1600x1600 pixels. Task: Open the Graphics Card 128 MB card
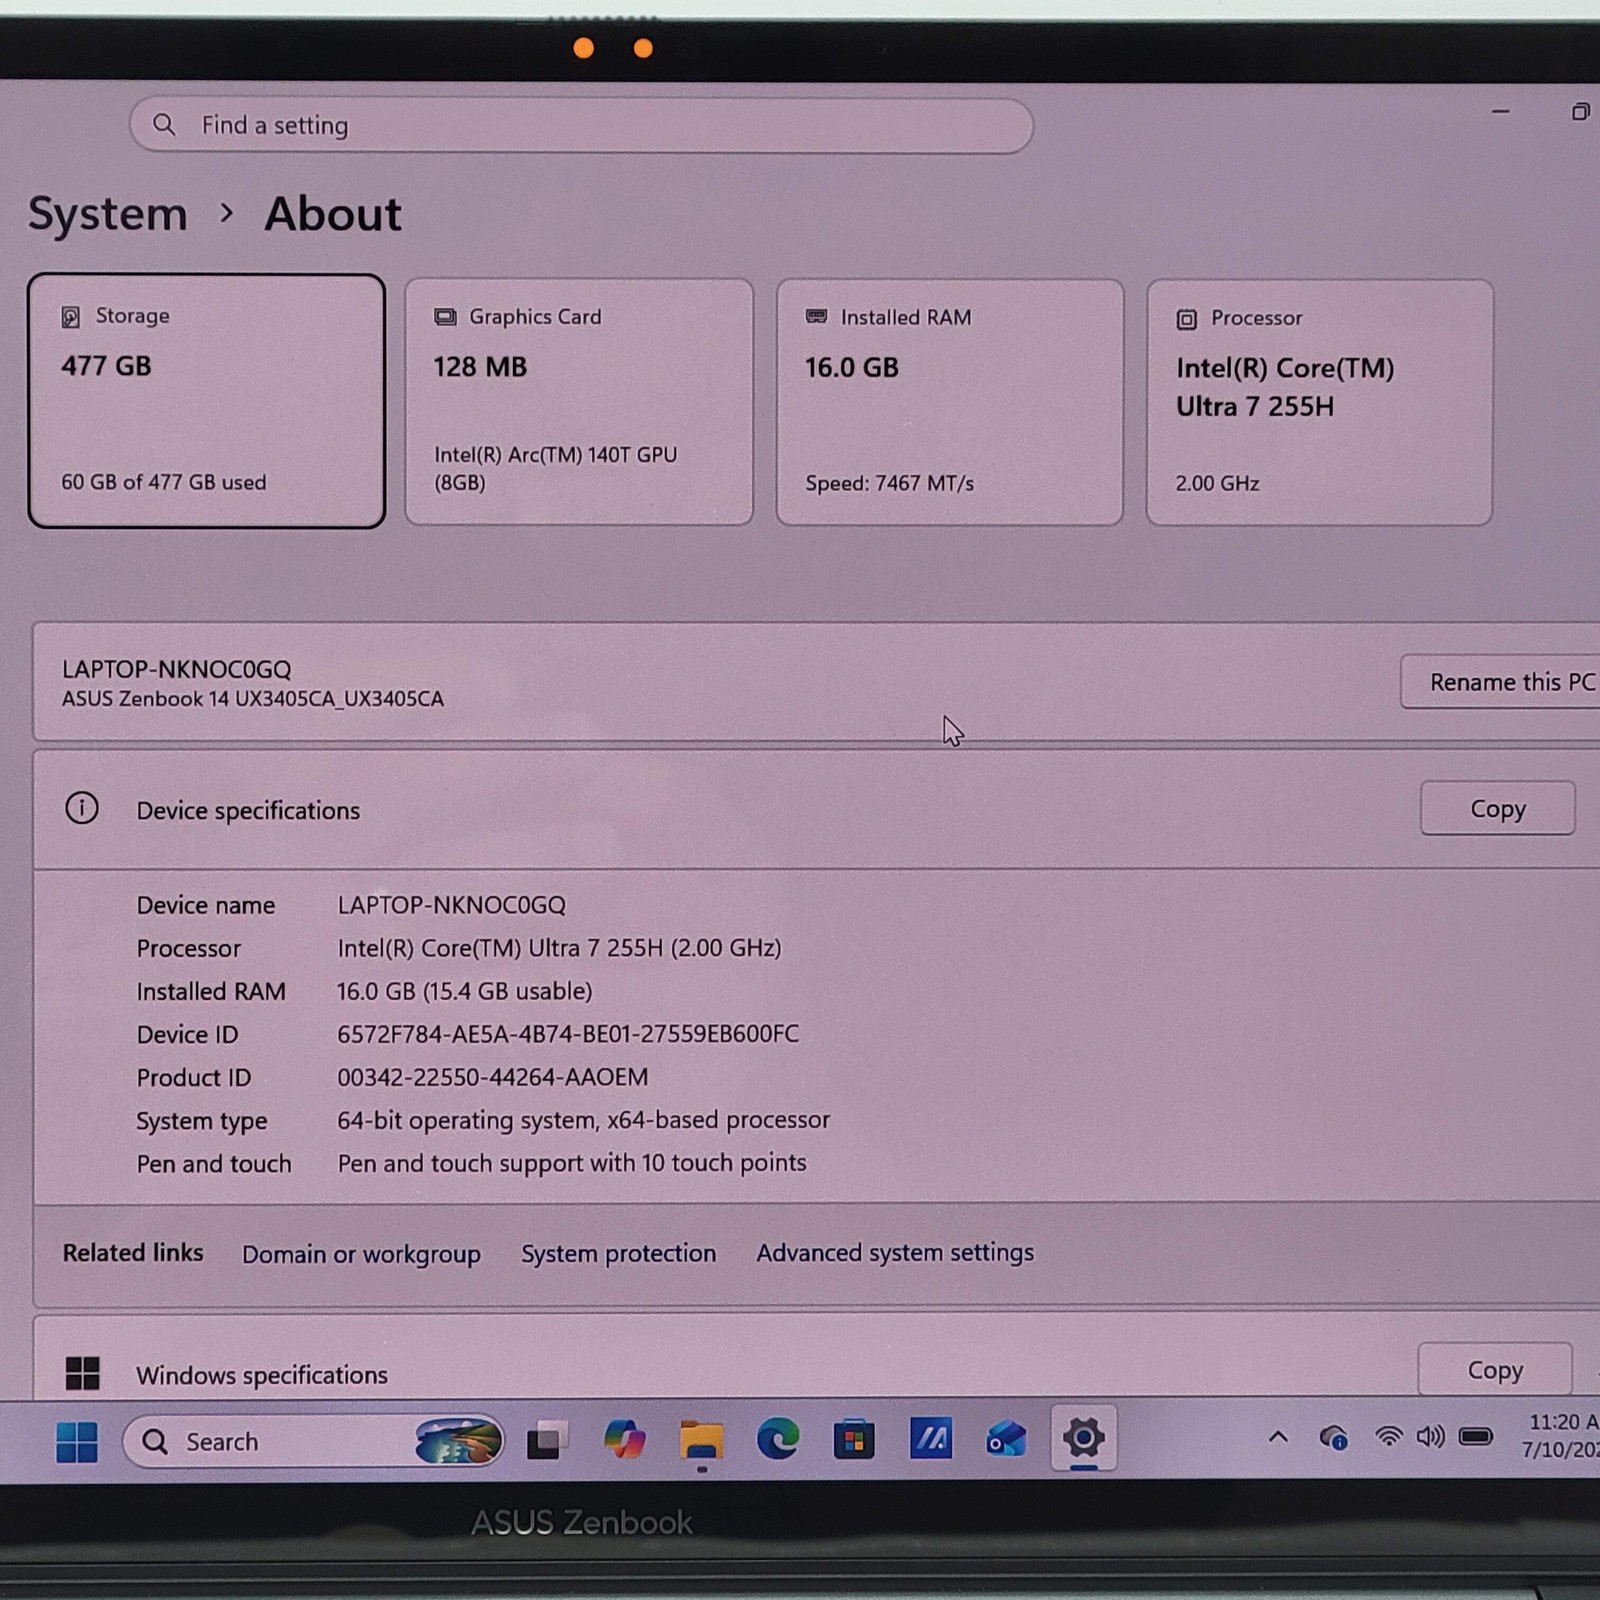579,402
